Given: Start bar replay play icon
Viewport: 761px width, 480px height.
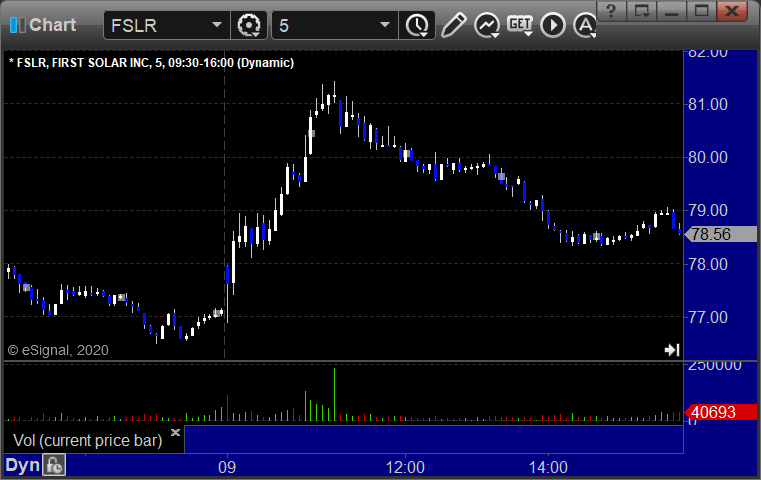Looking at the screenshot, I should coord(553,25).
